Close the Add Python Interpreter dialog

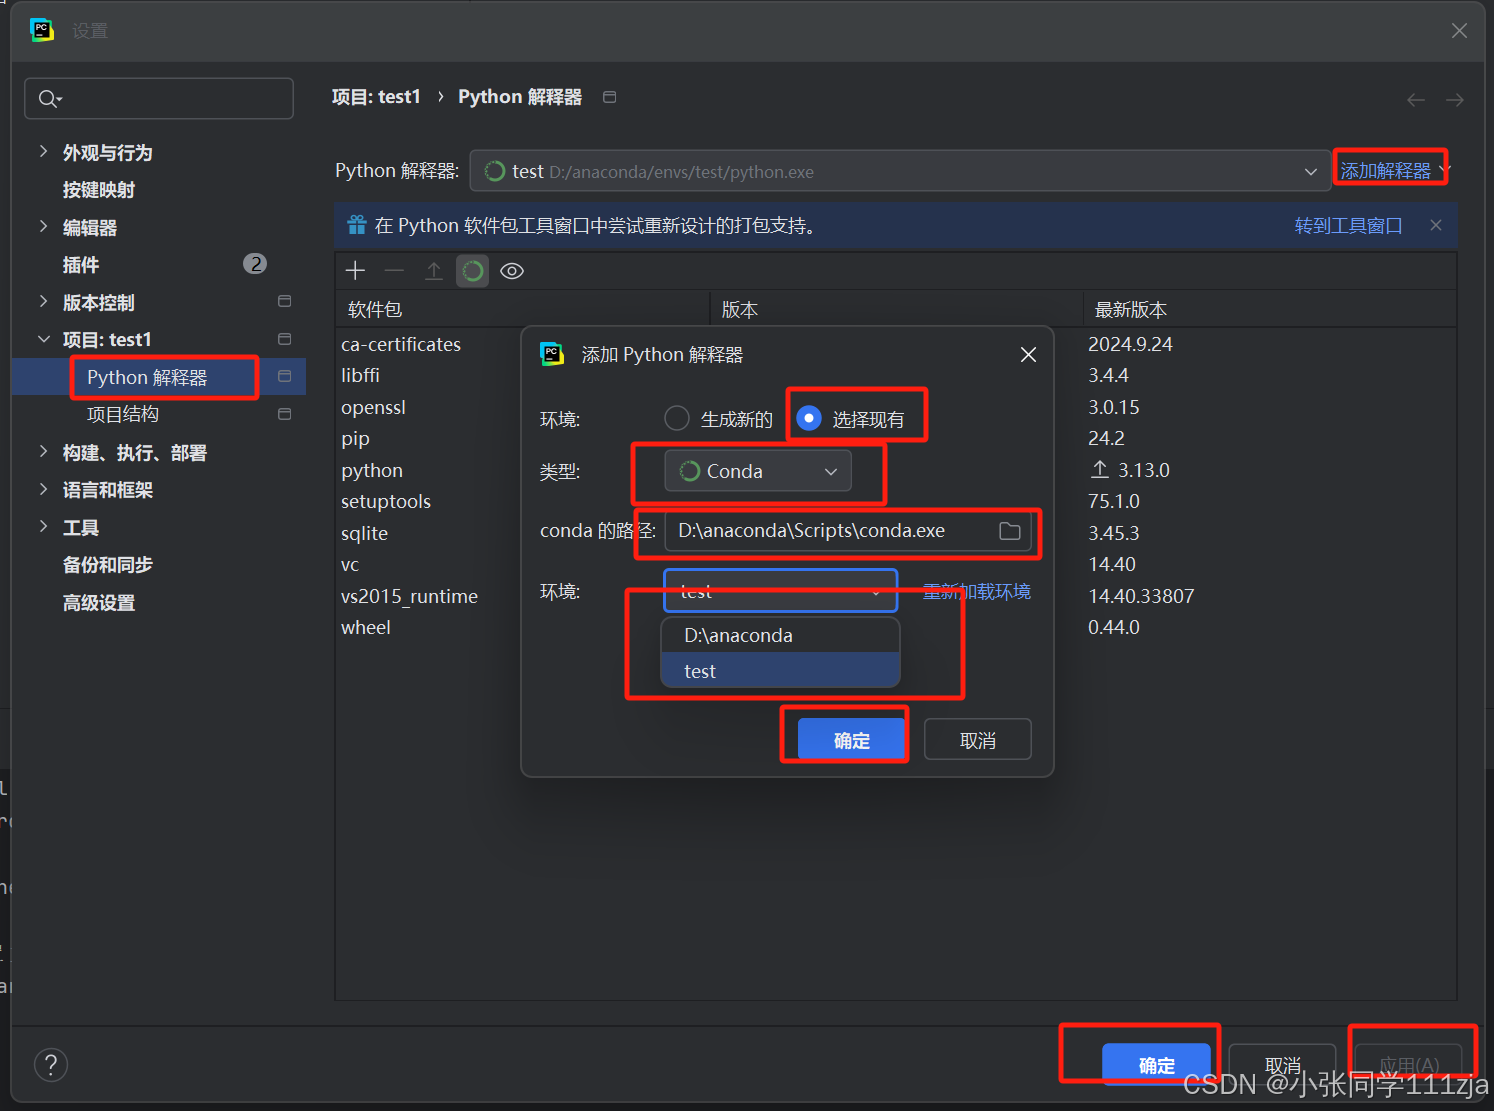(x=1028, y=355)
